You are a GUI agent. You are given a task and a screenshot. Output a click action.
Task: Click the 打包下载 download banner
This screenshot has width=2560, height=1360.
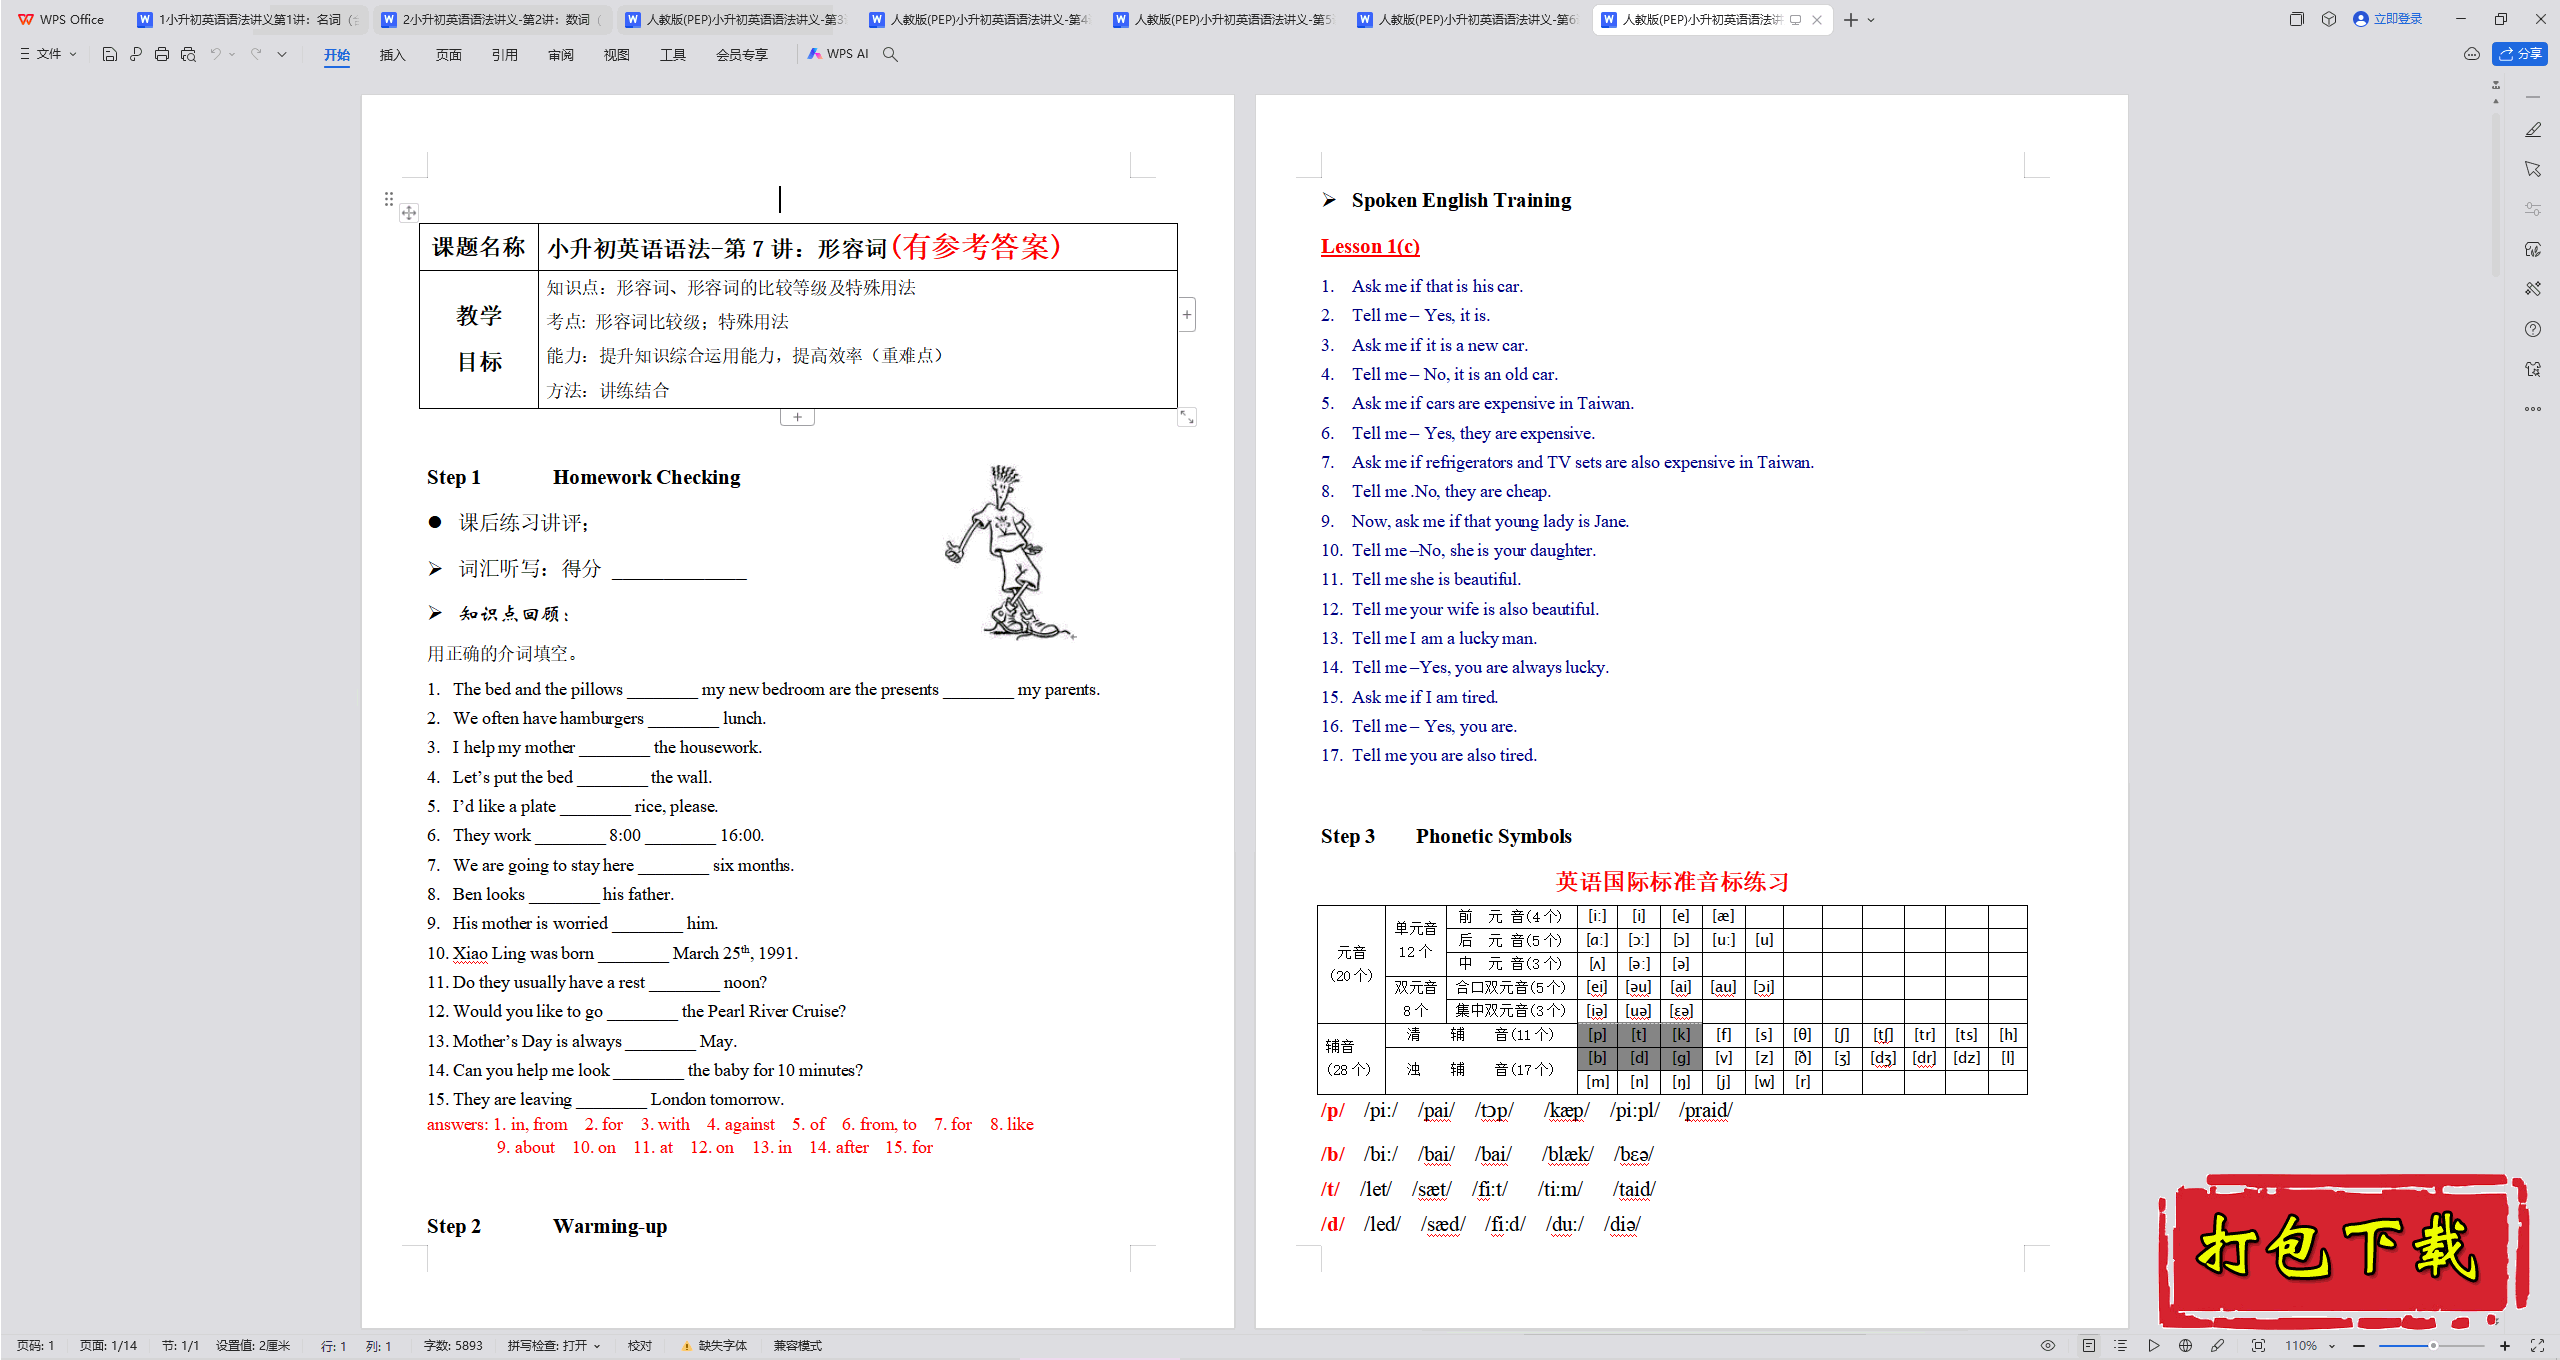pos(2342,1250)
